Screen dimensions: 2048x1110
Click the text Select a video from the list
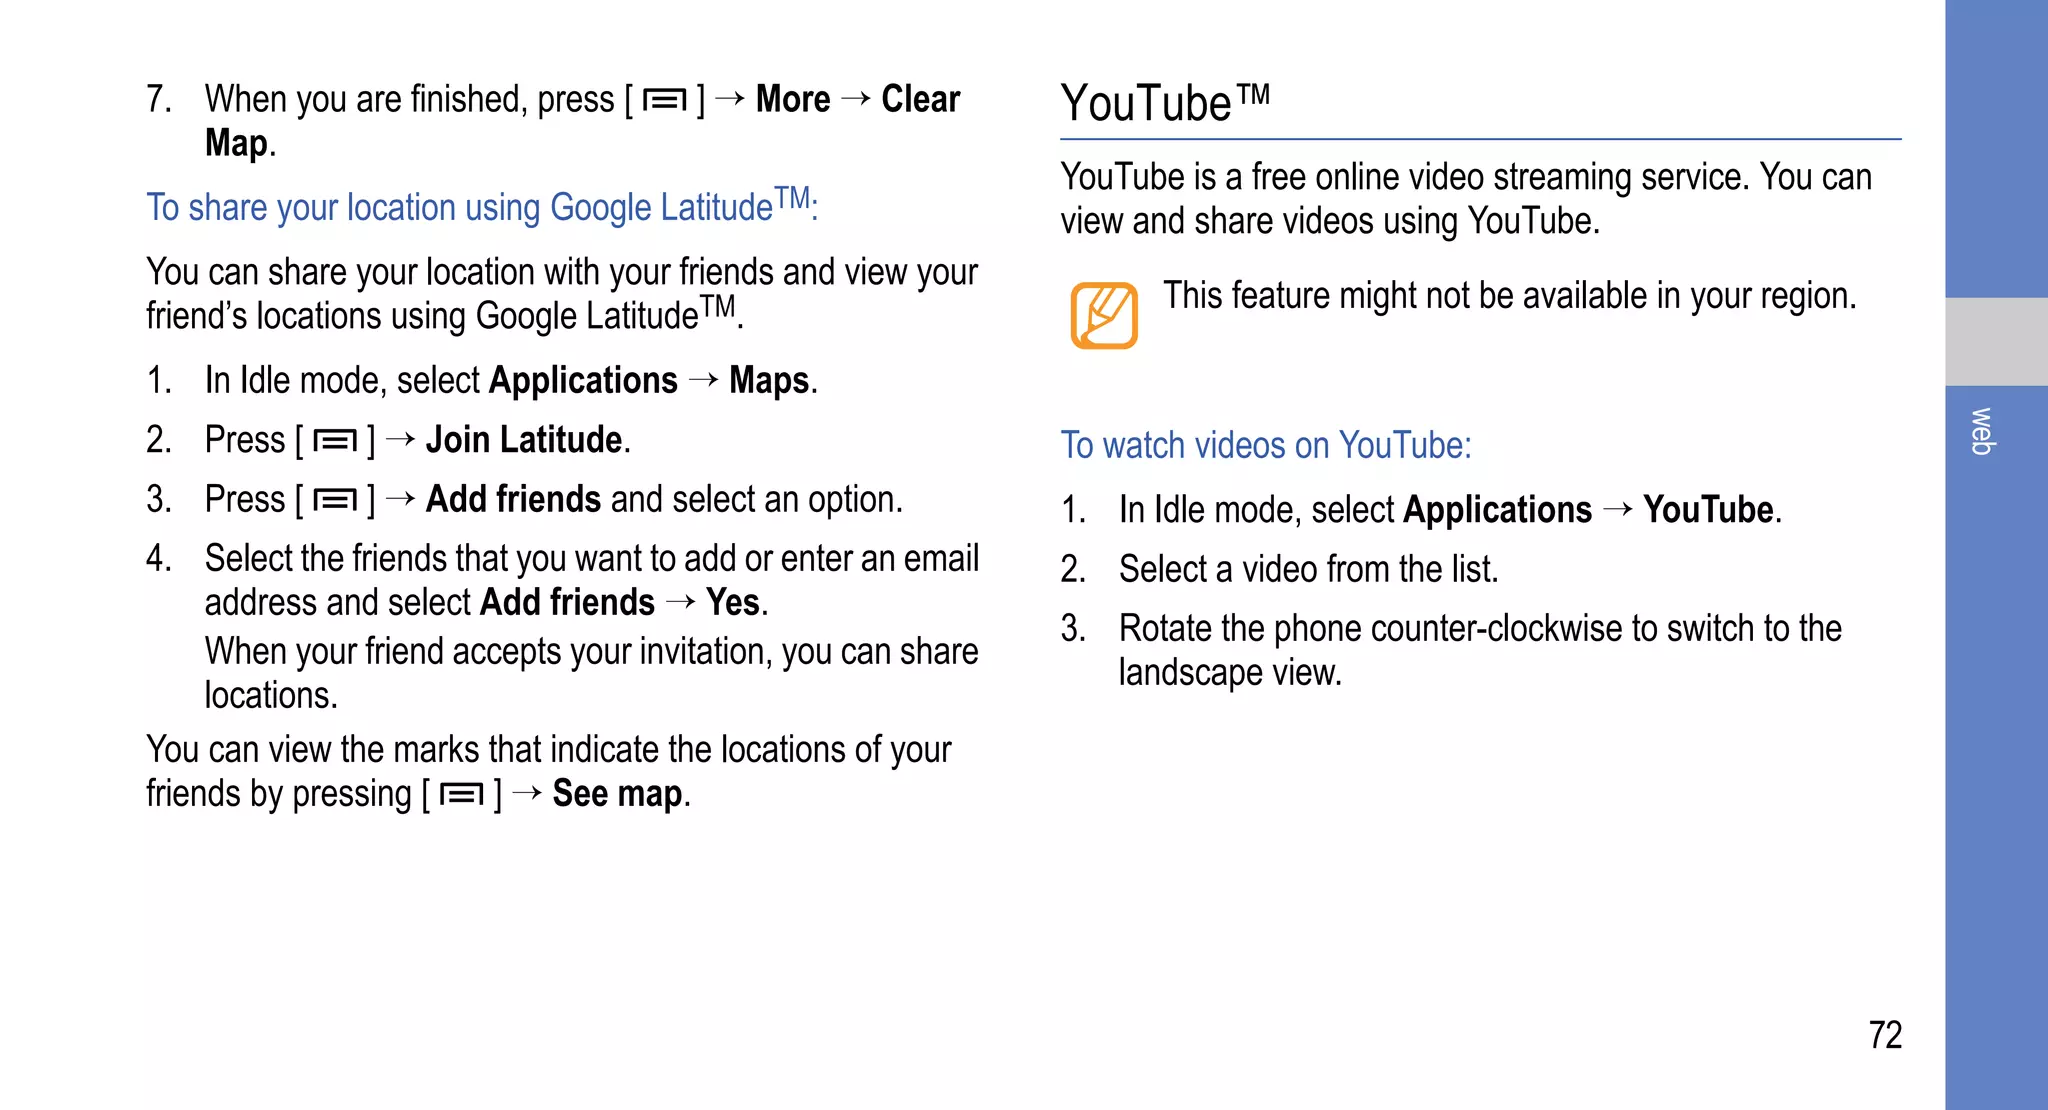point(1309,569)
